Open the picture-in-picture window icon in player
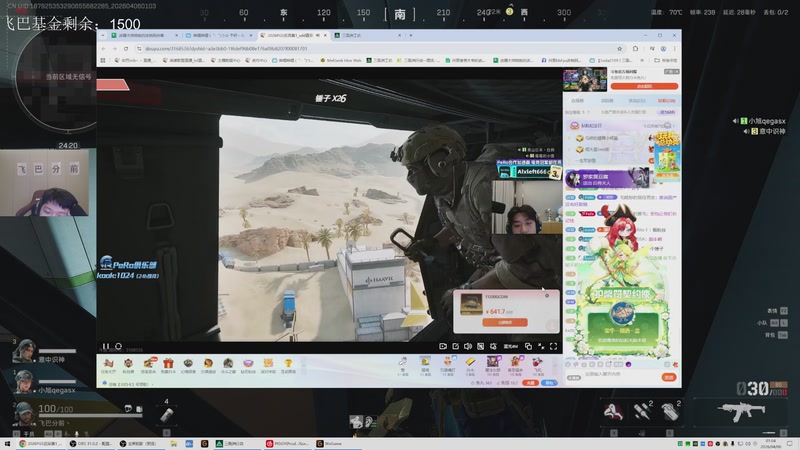Image resolution: width=800 pixels, height=450 pixels. (528, 346)
